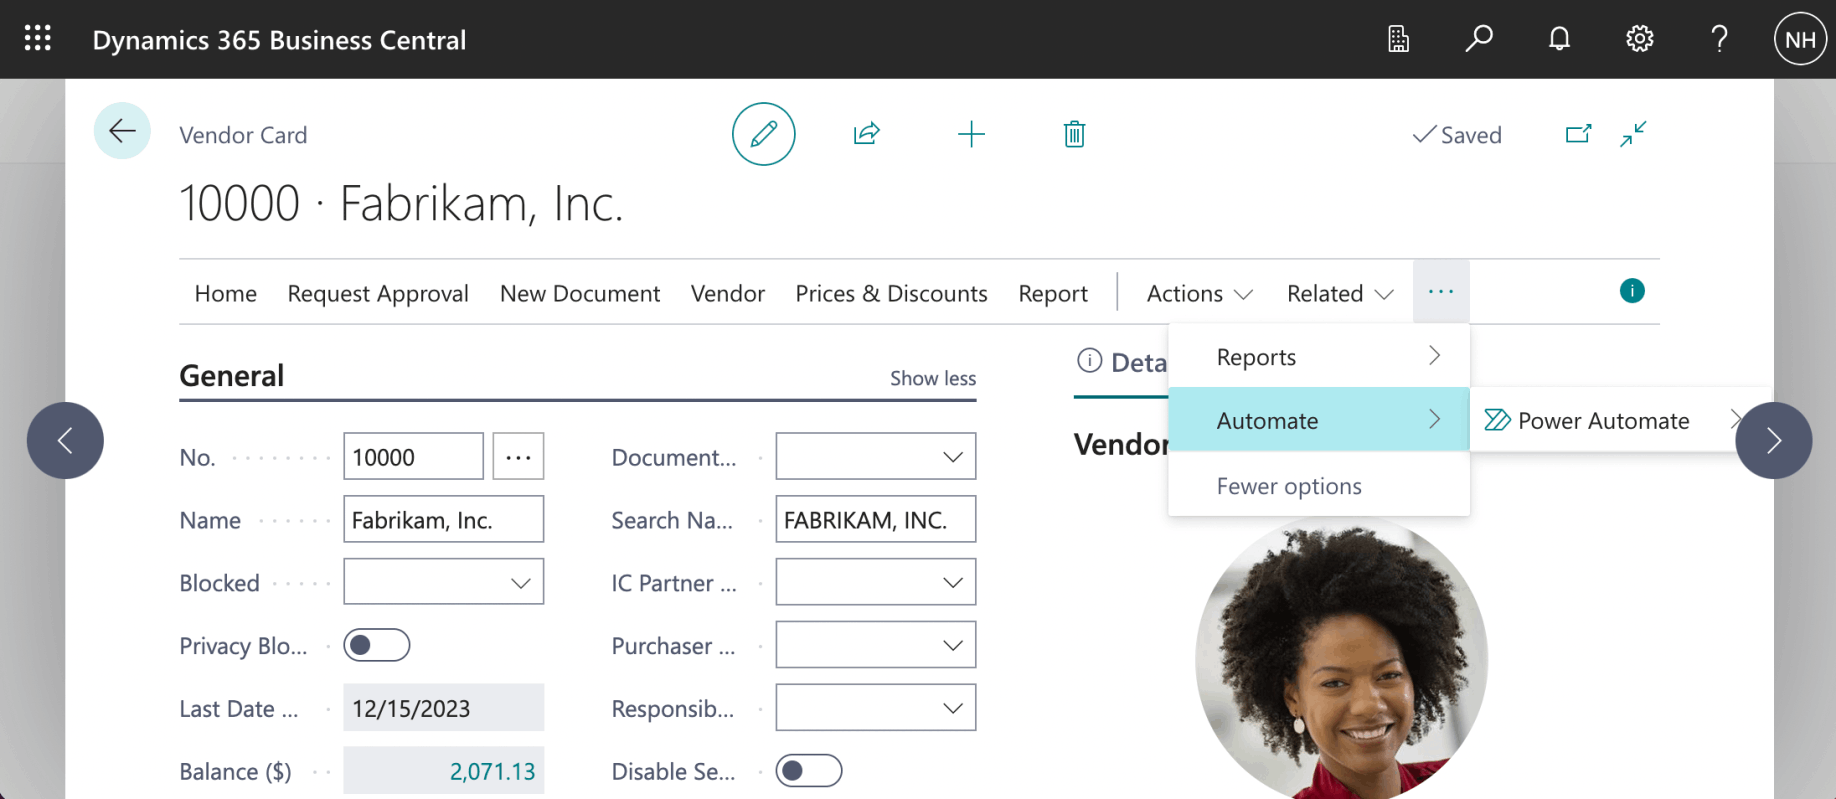This screenshot has height=799, width=1836.
Task: Delete the vendor with trash icon
Action: coord(1074,134)
